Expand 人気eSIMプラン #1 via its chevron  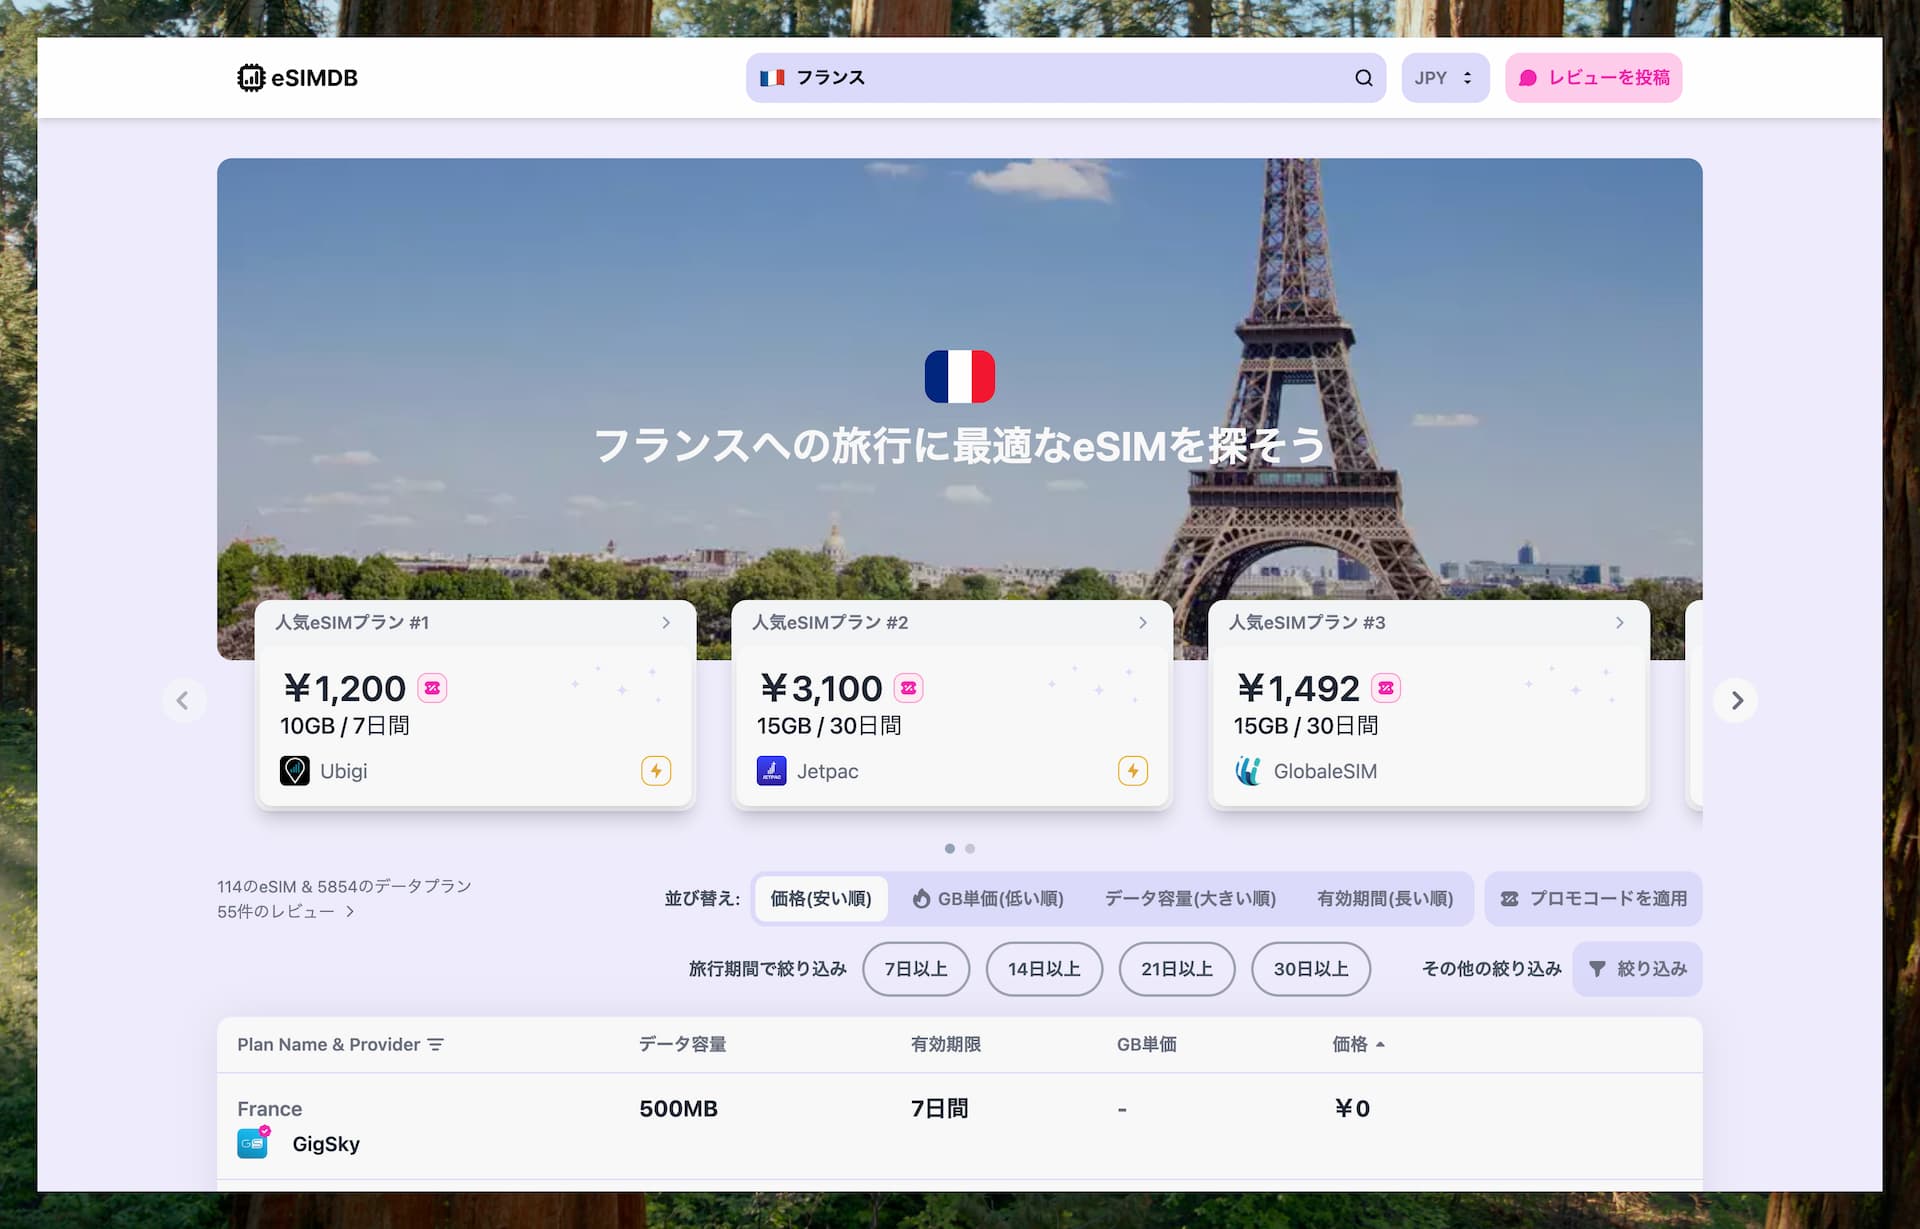coord(666,622)
